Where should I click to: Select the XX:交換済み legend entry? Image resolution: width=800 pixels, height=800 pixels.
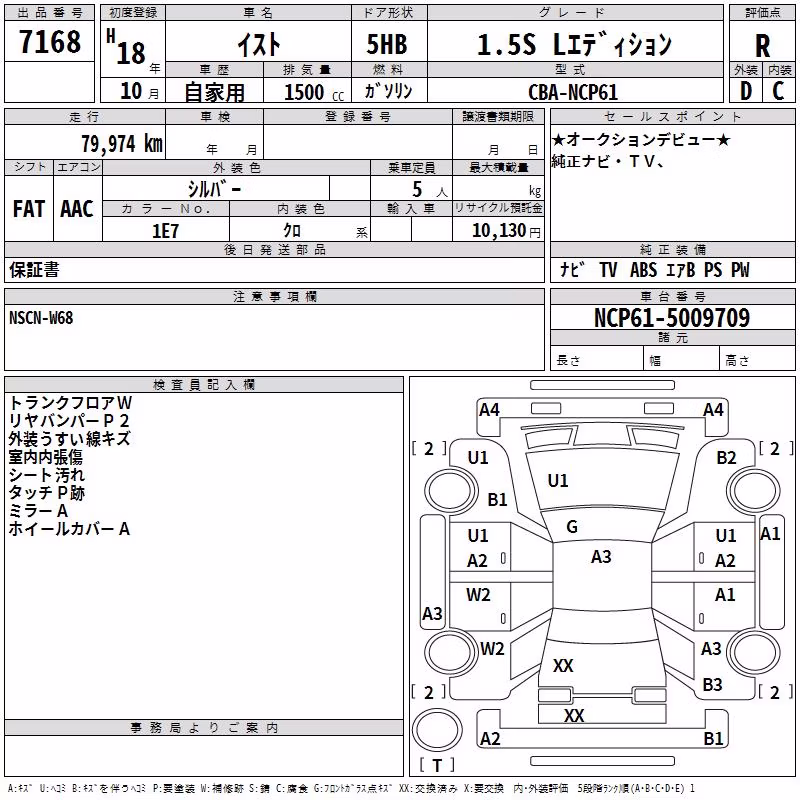click(x=428, y=788)
